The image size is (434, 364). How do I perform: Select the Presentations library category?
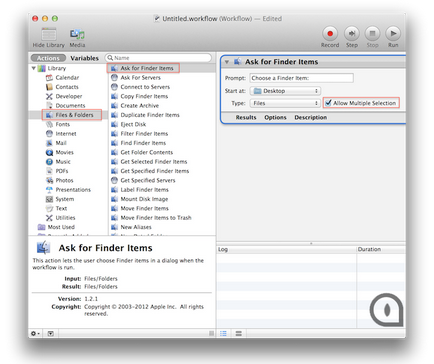point(73,190)
